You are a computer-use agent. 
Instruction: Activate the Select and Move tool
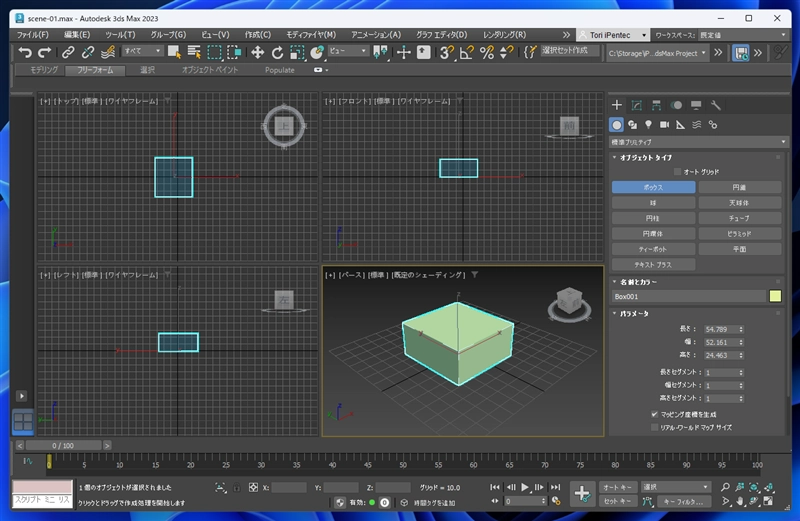pos(258,52)
